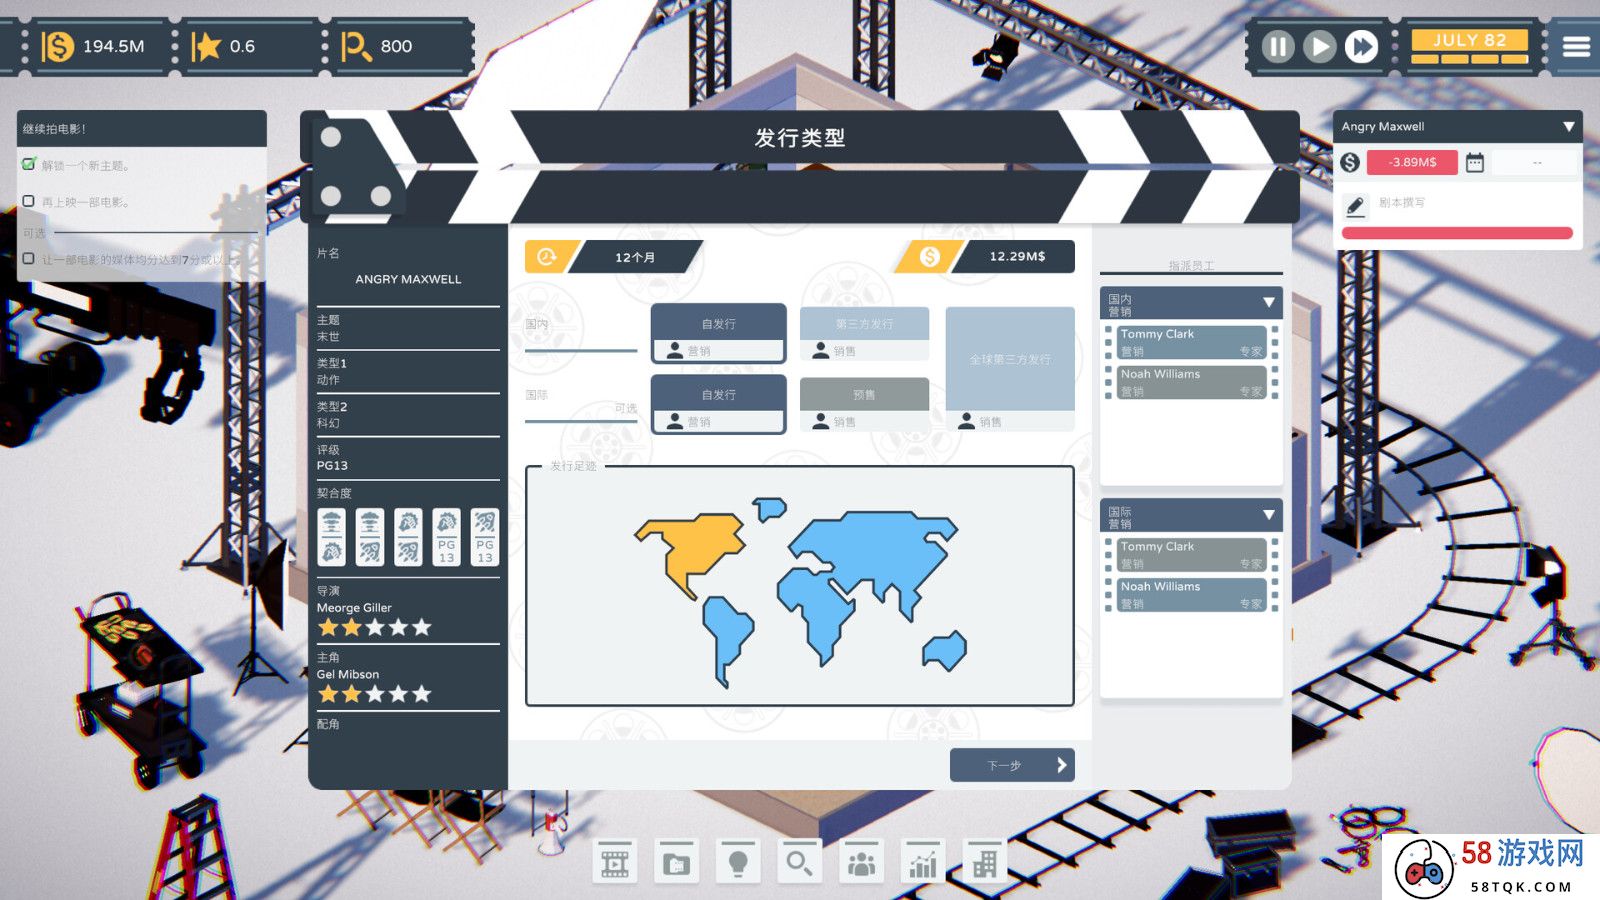Click the -3.89M$ budget value
The width and height of the screenshot is (1600, 900).
[1412, 162]
